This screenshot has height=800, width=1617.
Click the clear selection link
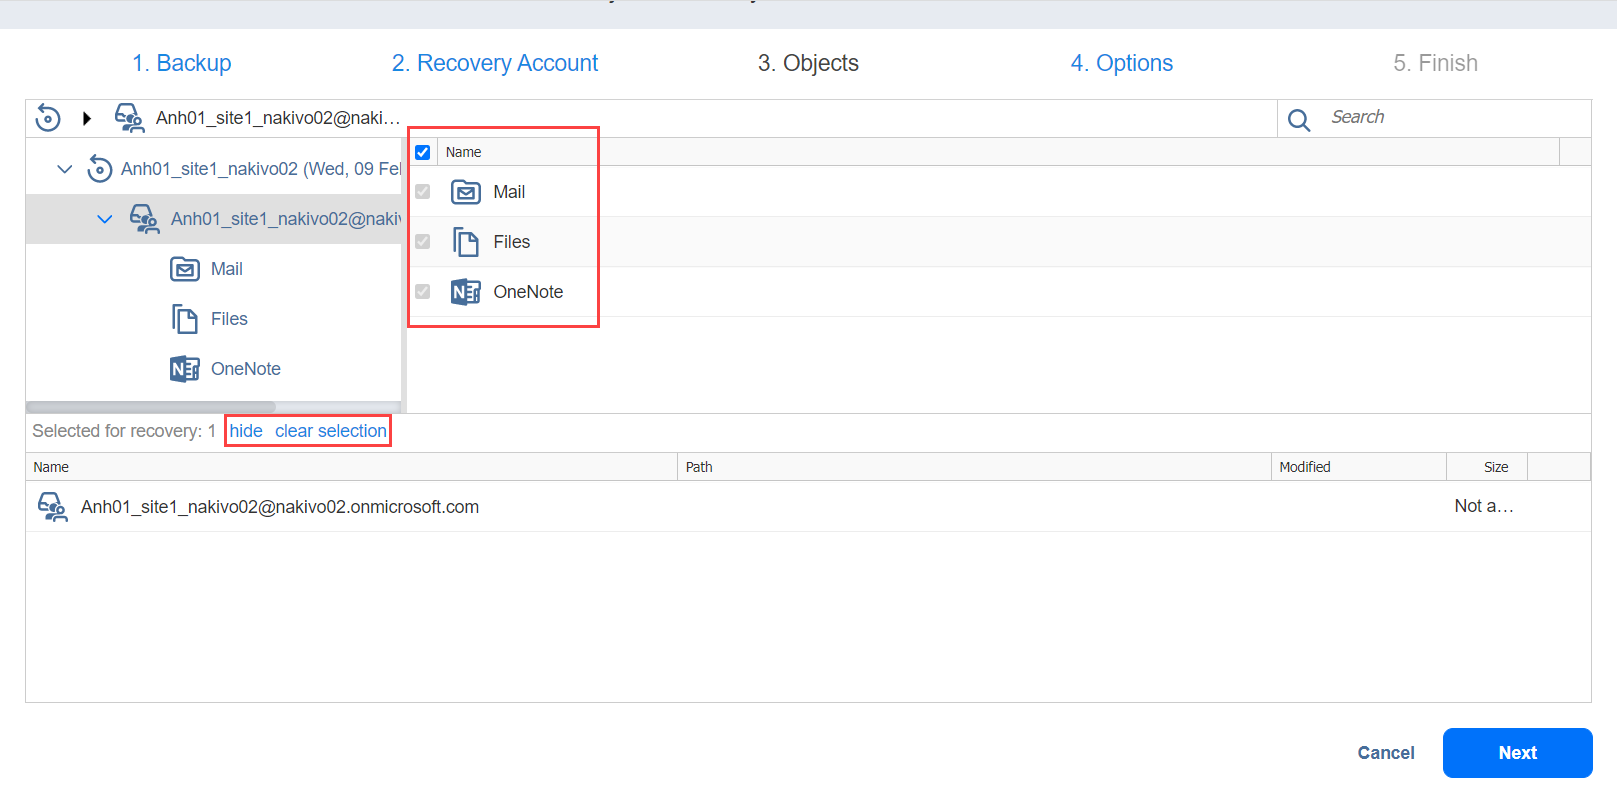[x=331, y=431]
